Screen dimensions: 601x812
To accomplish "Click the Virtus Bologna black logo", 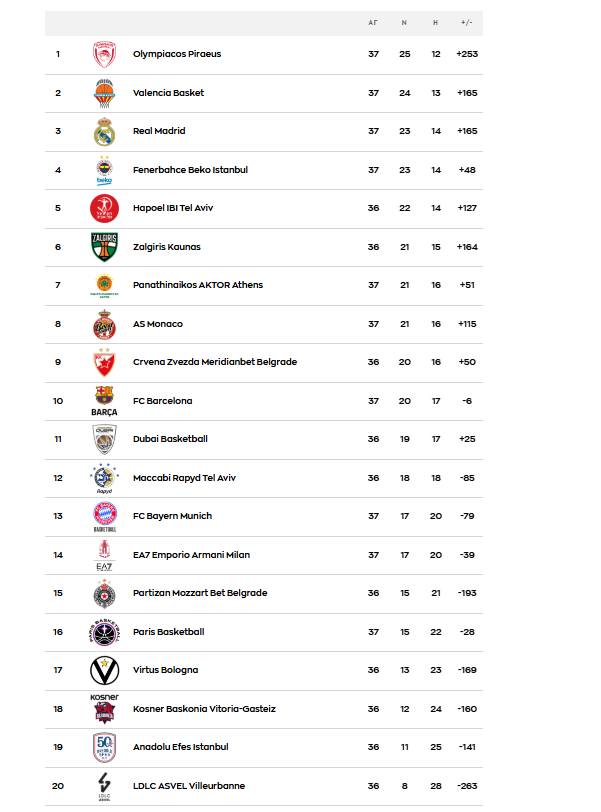I will 104,670.
